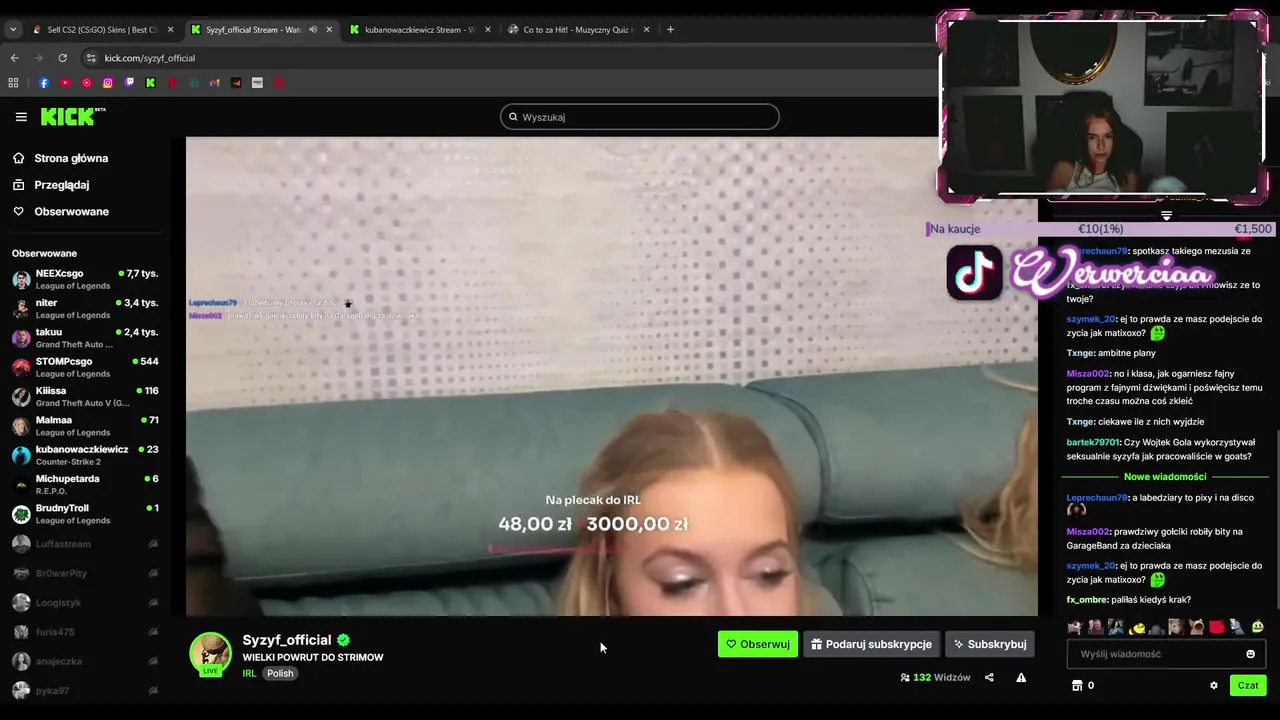Open Malmaa followed channel
This screenshot has width=1280, height=720.
click(x=85, y=426)
